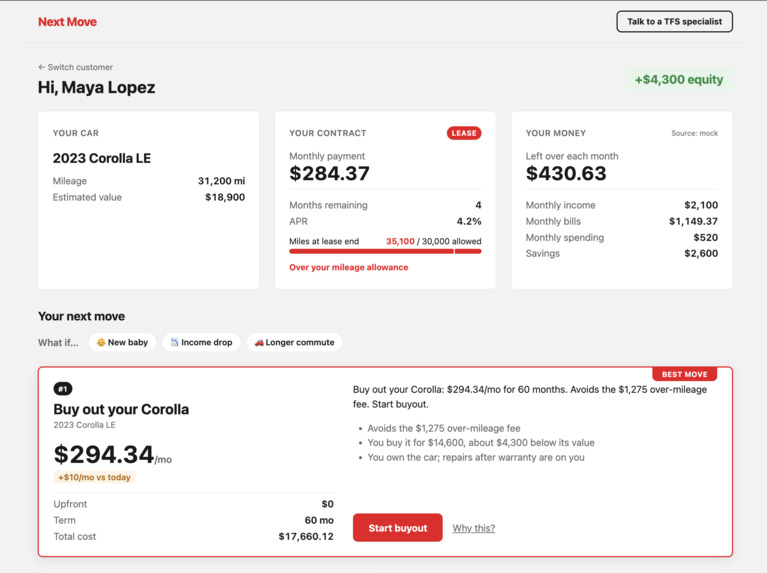Click the +$4,300 equity badge

pos(678,79)
